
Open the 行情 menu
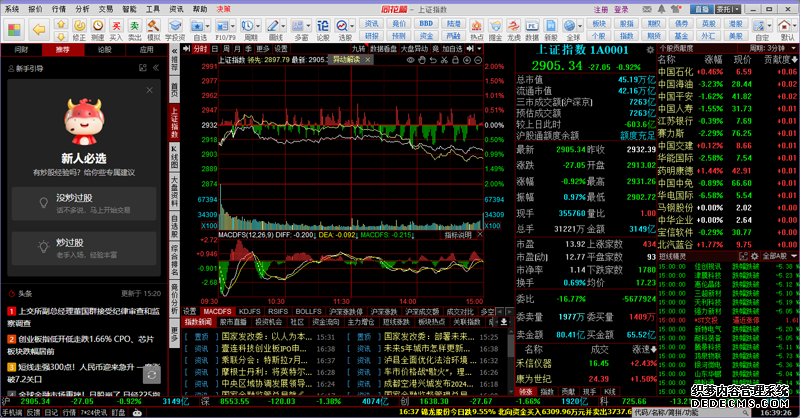pyautogui.click(x=59, y=9)
